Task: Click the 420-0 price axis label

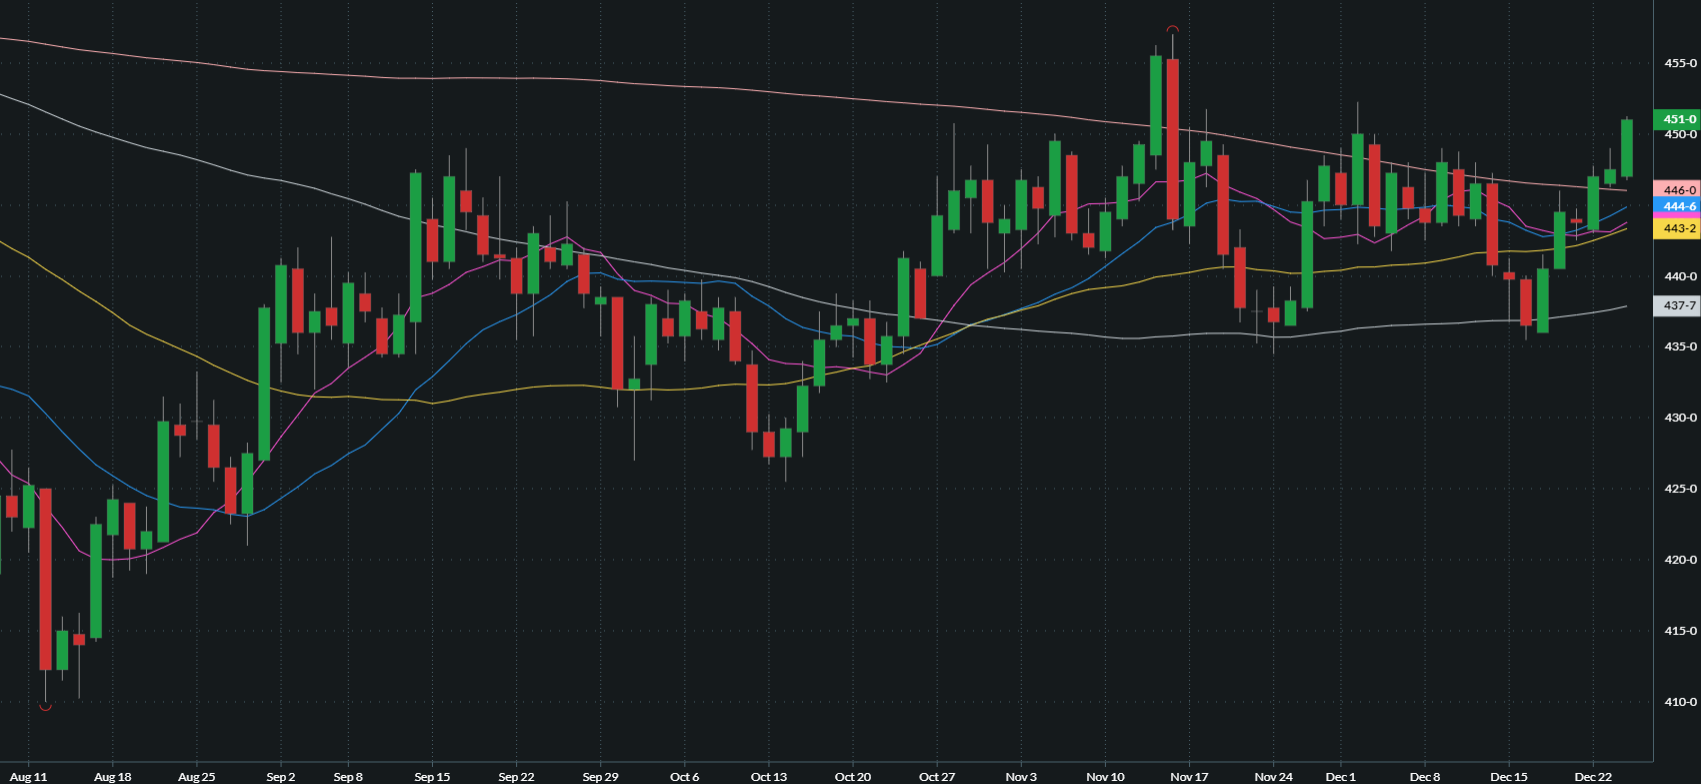Action: [x=1680, y=560]
